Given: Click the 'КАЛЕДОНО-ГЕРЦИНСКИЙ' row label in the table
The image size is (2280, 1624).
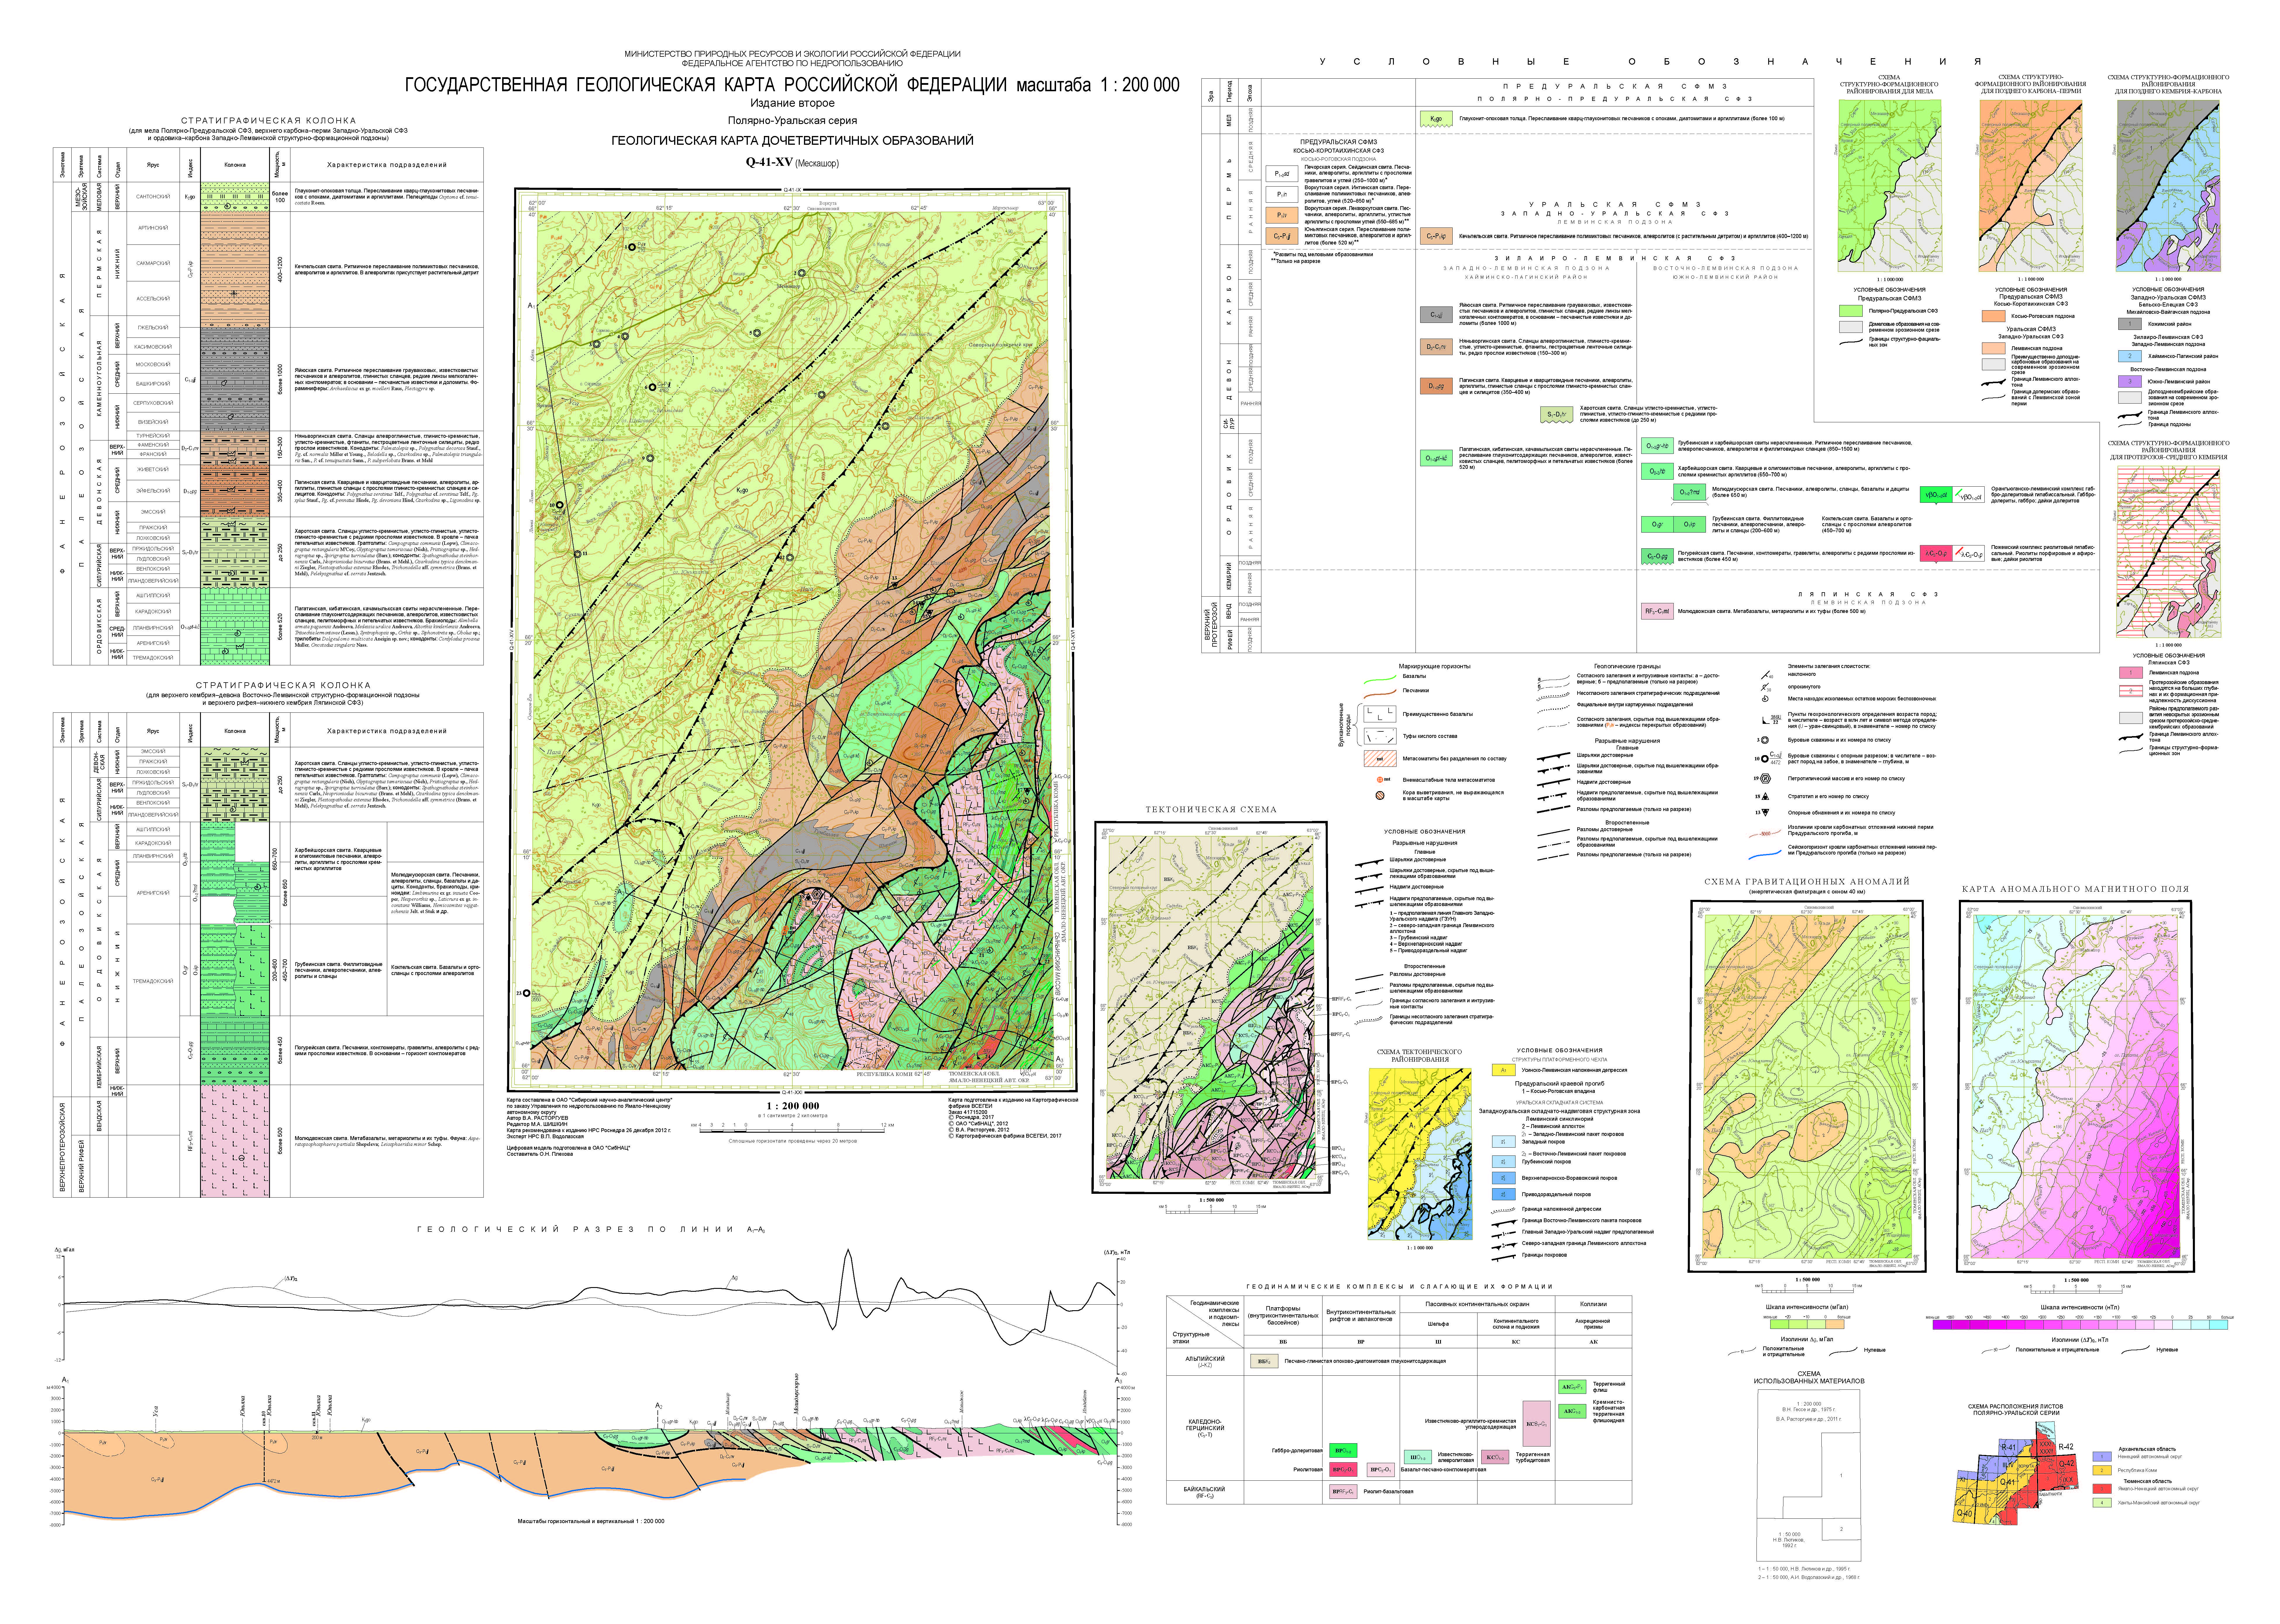Looking at the screenshot, I should (1205, 1425).
